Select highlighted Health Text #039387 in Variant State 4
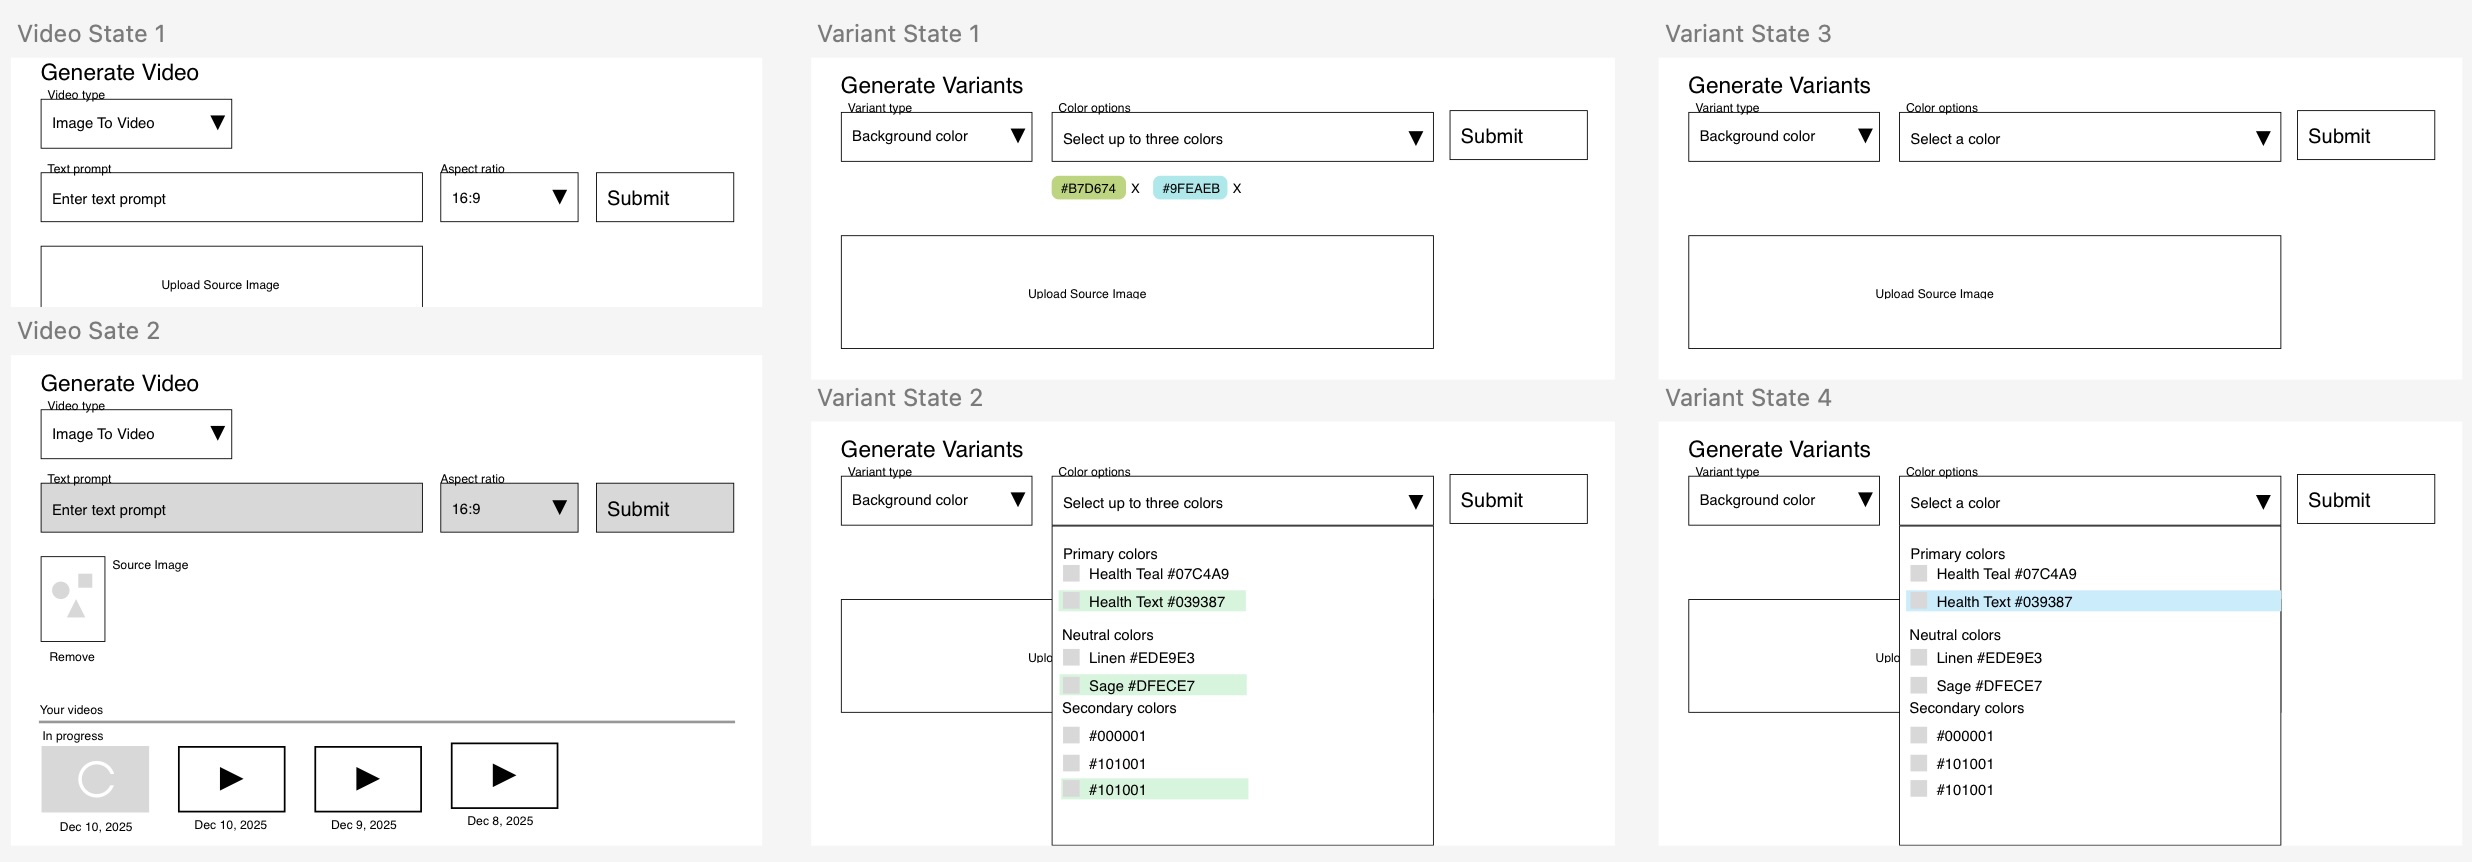 (2003, 602)
